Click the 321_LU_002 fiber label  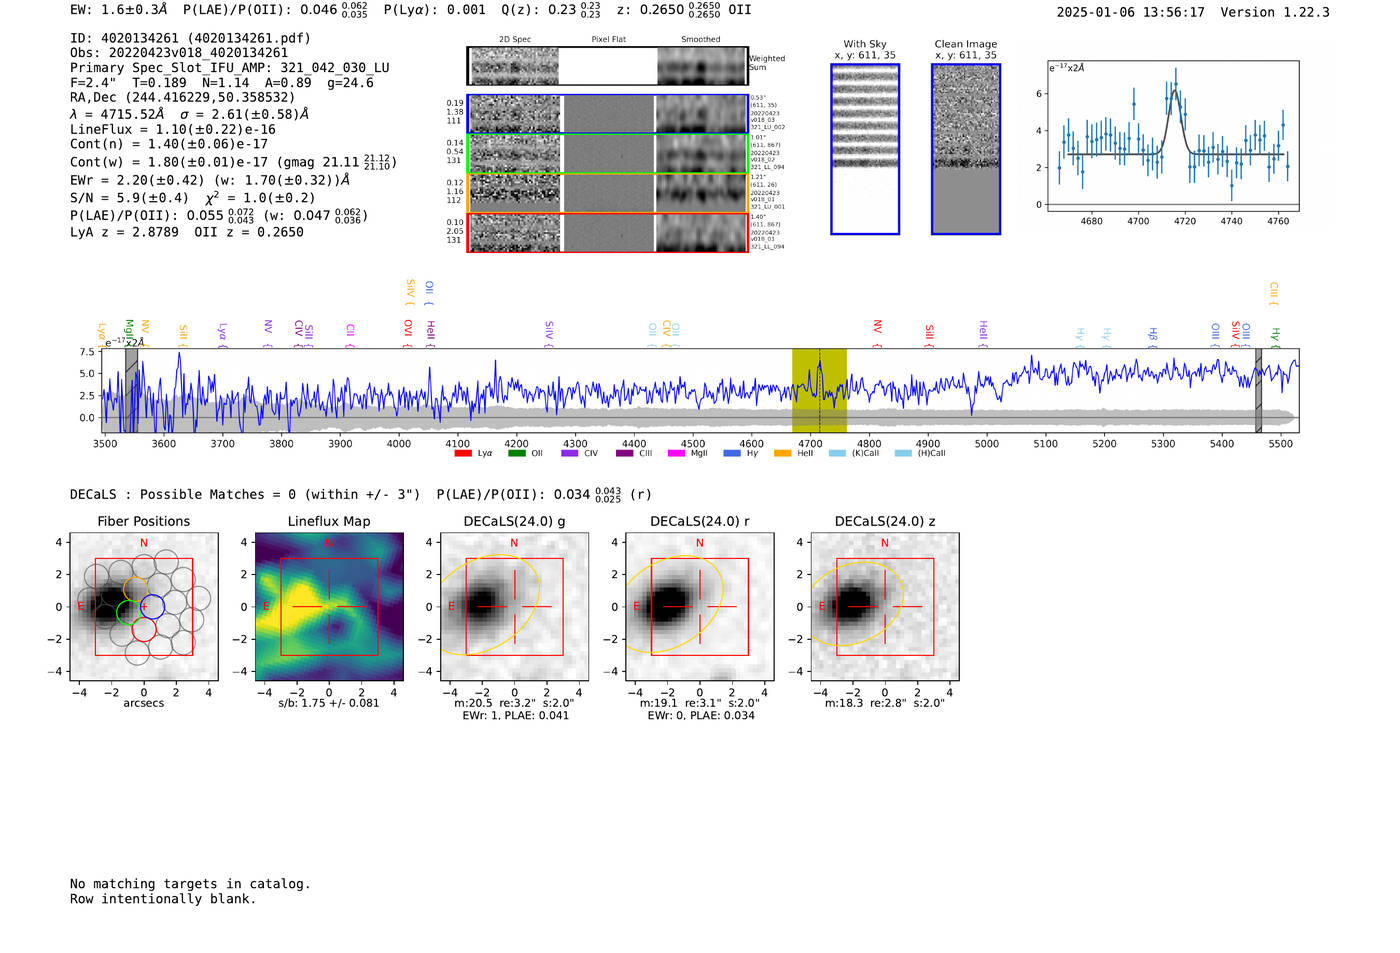coord(768,128)
